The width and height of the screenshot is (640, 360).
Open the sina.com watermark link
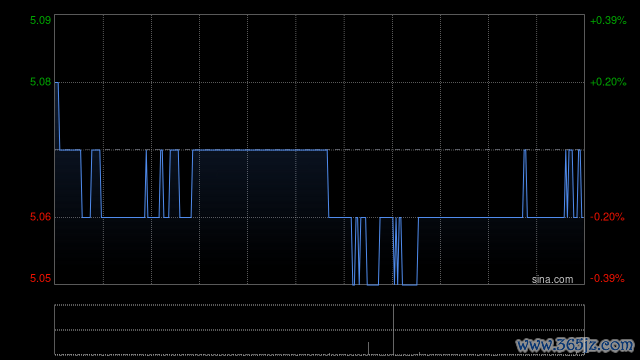(552, 280)
